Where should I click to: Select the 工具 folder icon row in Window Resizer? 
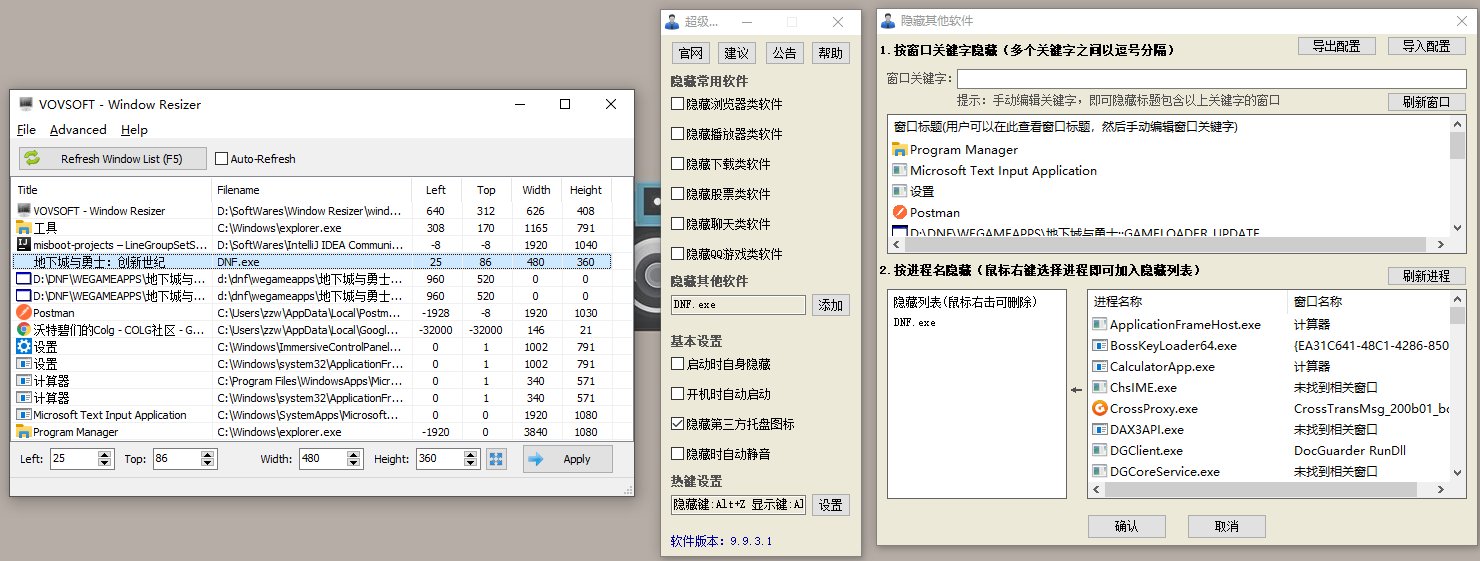coord(24,228)
